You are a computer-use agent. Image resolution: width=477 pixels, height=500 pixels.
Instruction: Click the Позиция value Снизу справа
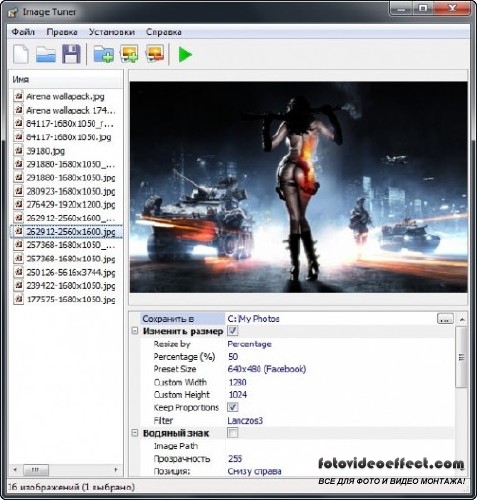coord(254,471)
